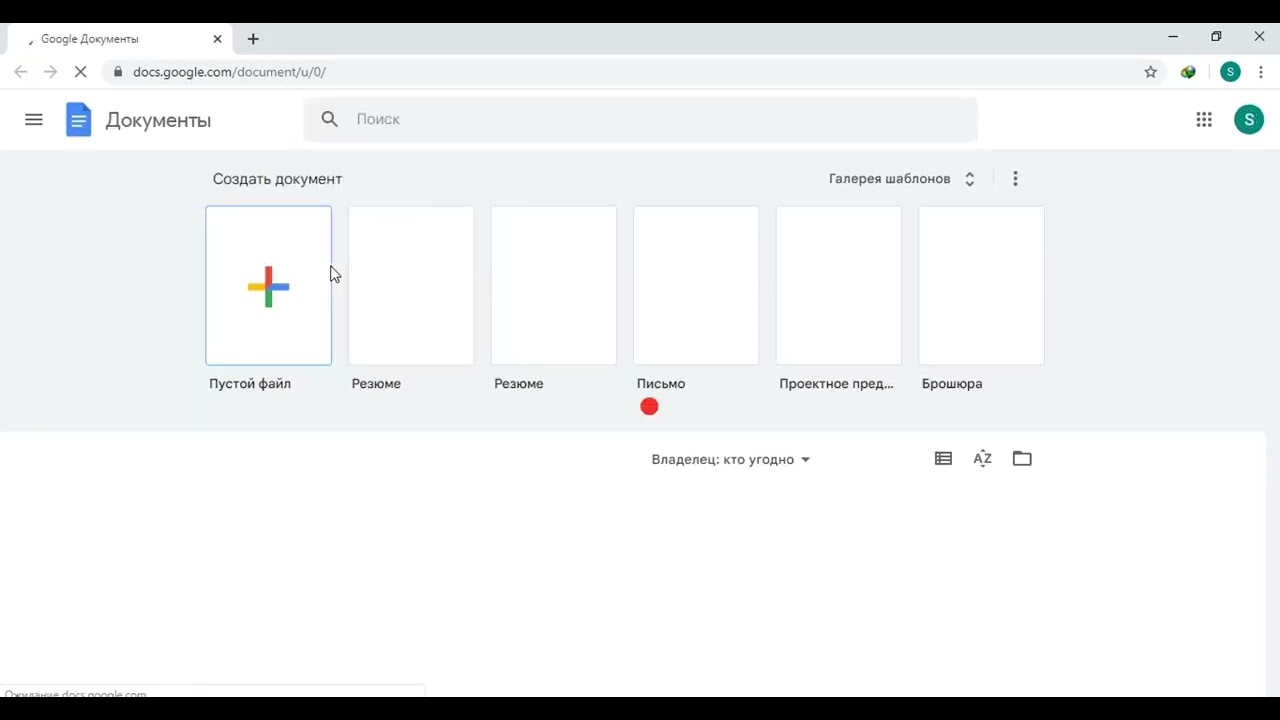Screen dimensions: 1280x720
Task: Open the Письмо template thumbnail
Action: [696, 286]
